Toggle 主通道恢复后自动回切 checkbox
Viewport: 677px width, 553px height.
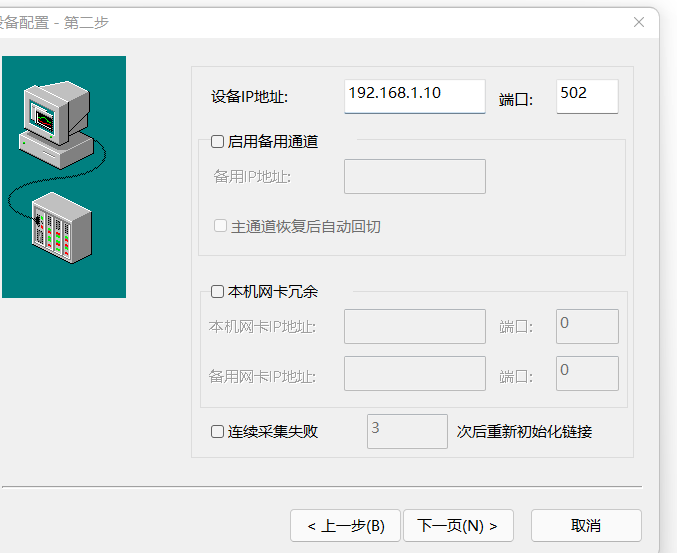tap(220, 226)
